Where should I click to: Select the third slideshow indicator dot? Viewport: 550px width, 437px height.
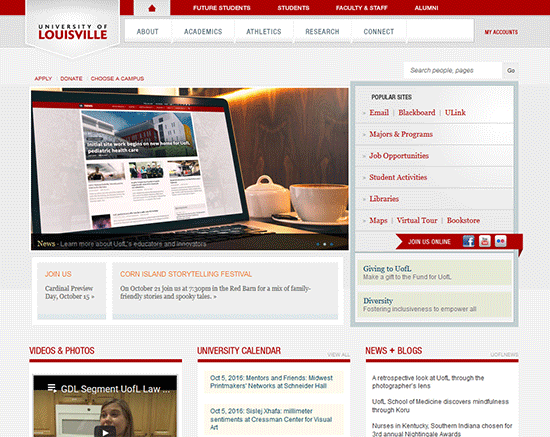pyautogui.click(x=331, y=244)
